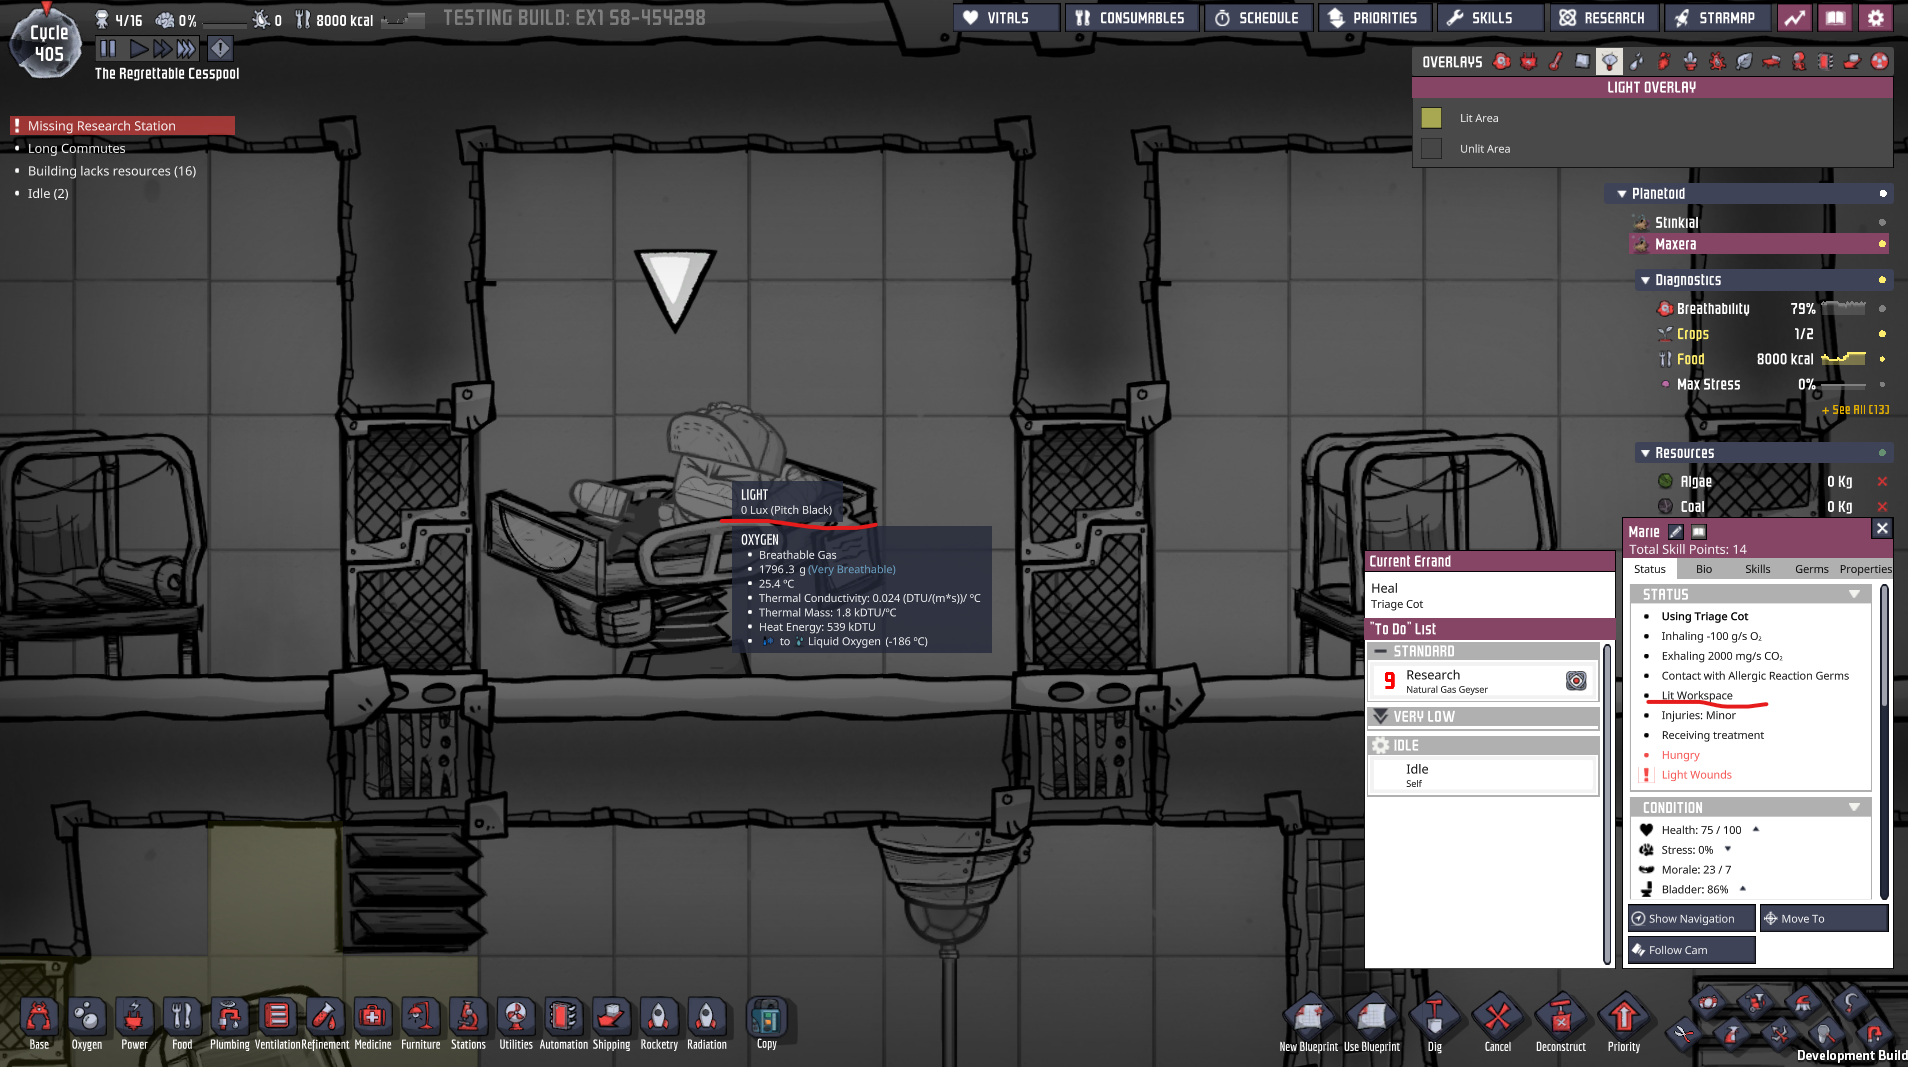Click the Priority tool icon
The image size is (1908, 1067).
[x=1623, y=1019]
